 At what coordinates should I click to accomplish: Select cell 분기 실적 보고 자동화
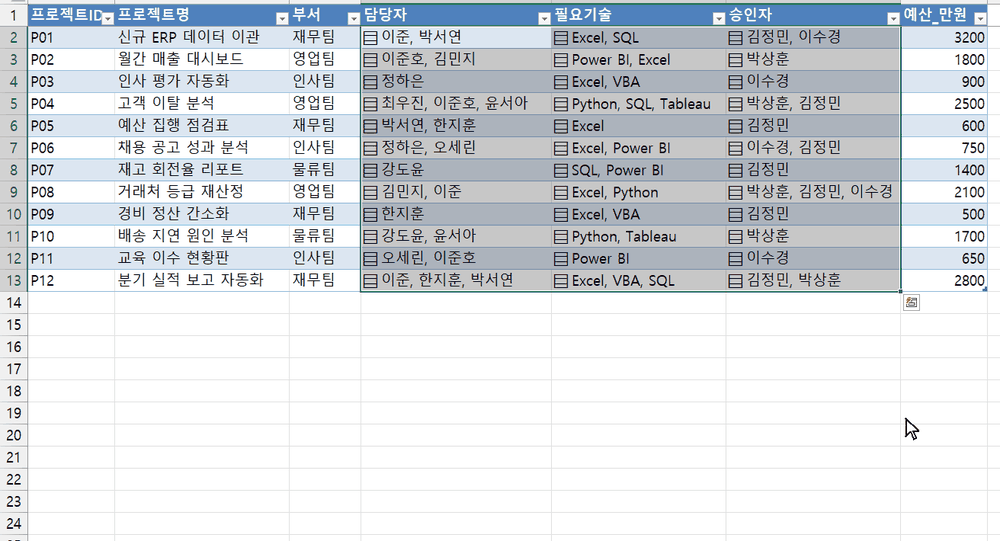click(x=202, y=281)
